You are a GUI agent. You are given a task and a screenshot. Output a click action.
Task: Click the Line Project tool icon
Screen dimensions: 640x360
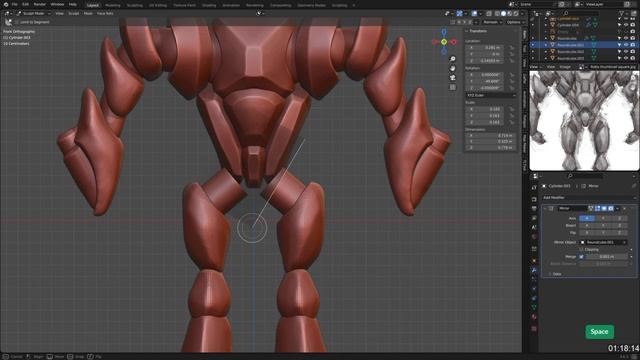coord(8,22)
